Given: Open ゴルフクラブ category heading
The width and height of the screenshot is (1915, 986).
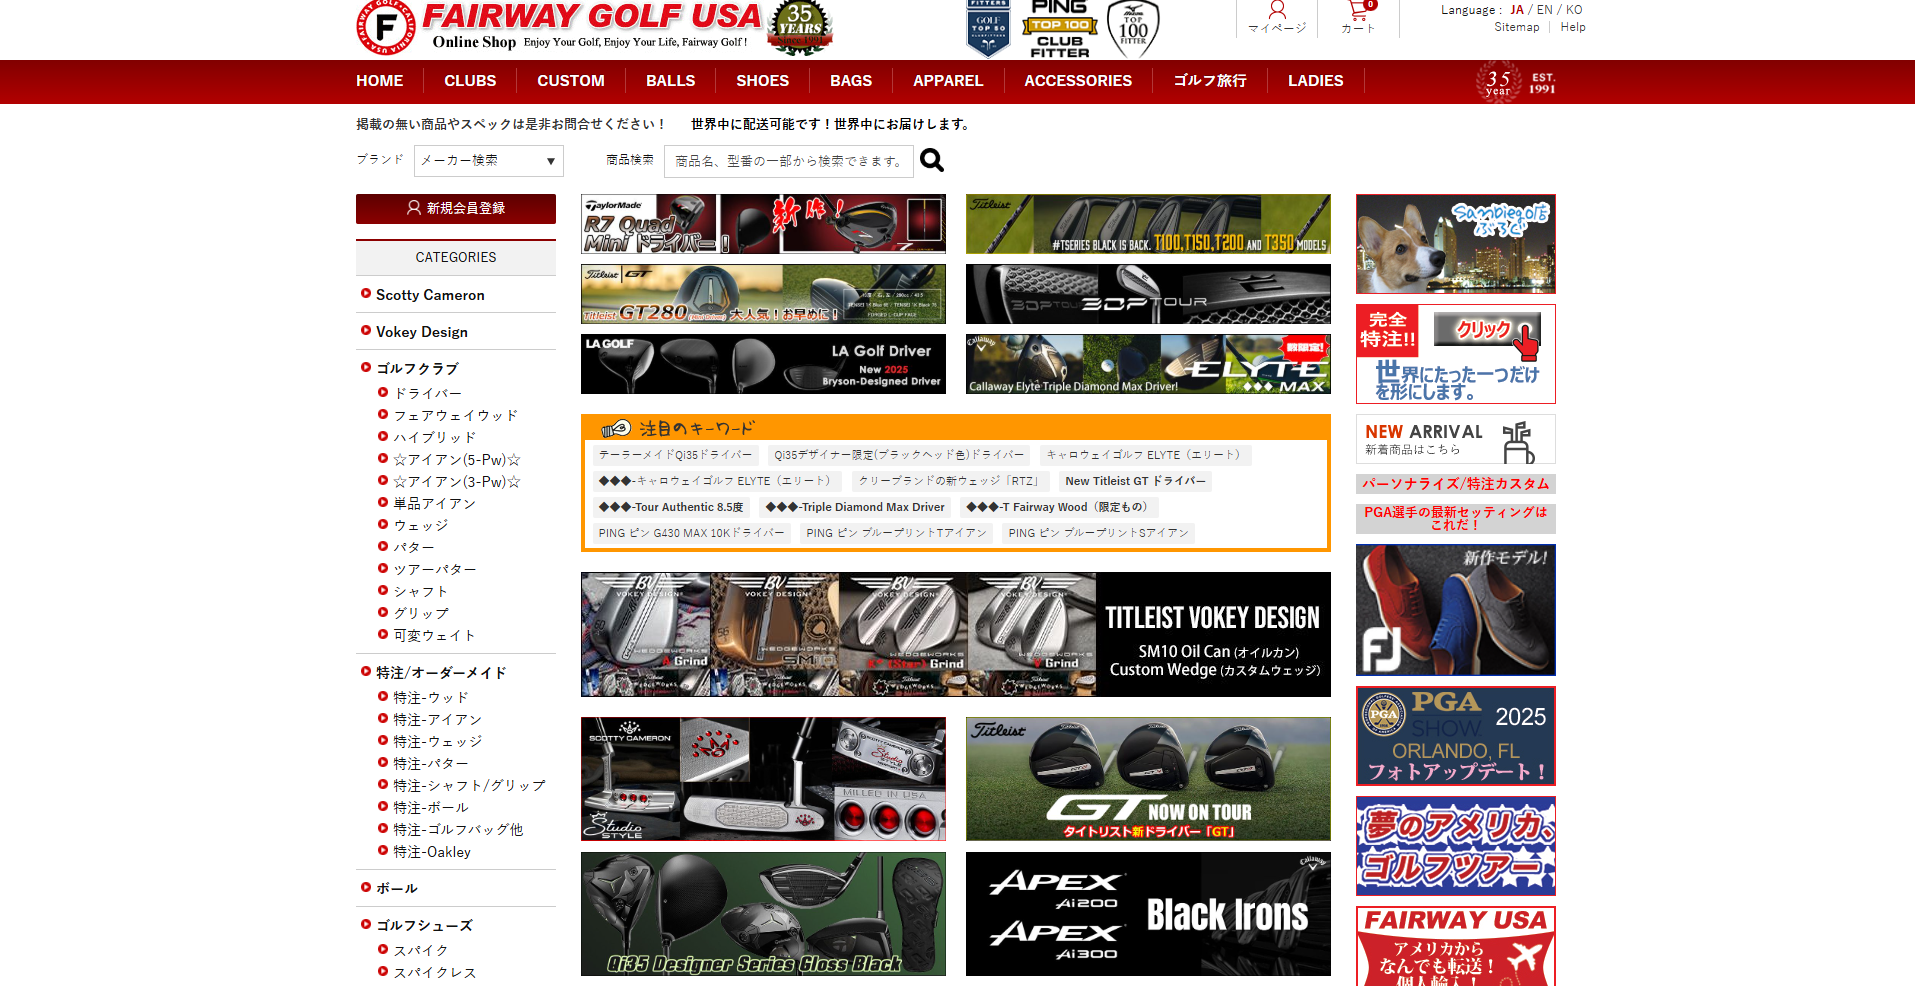Looking at the screenshot, I should click(416, 369).
